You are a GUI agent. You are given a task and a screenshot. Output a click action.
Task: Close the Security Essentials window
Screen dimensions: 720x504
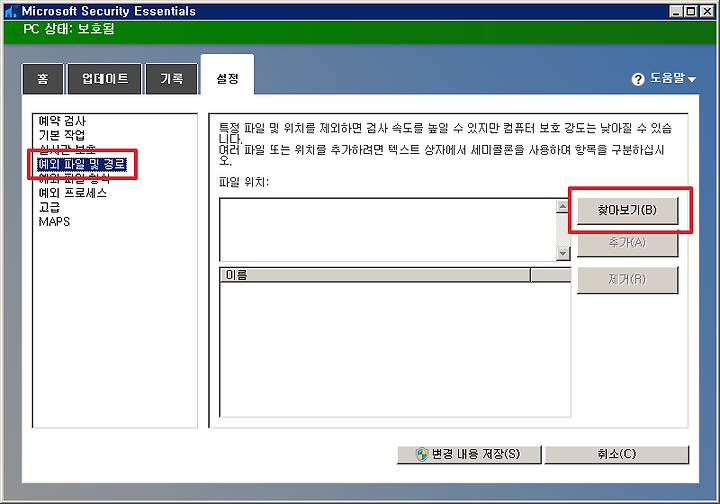pyautogui.click(x=707, y=11)
